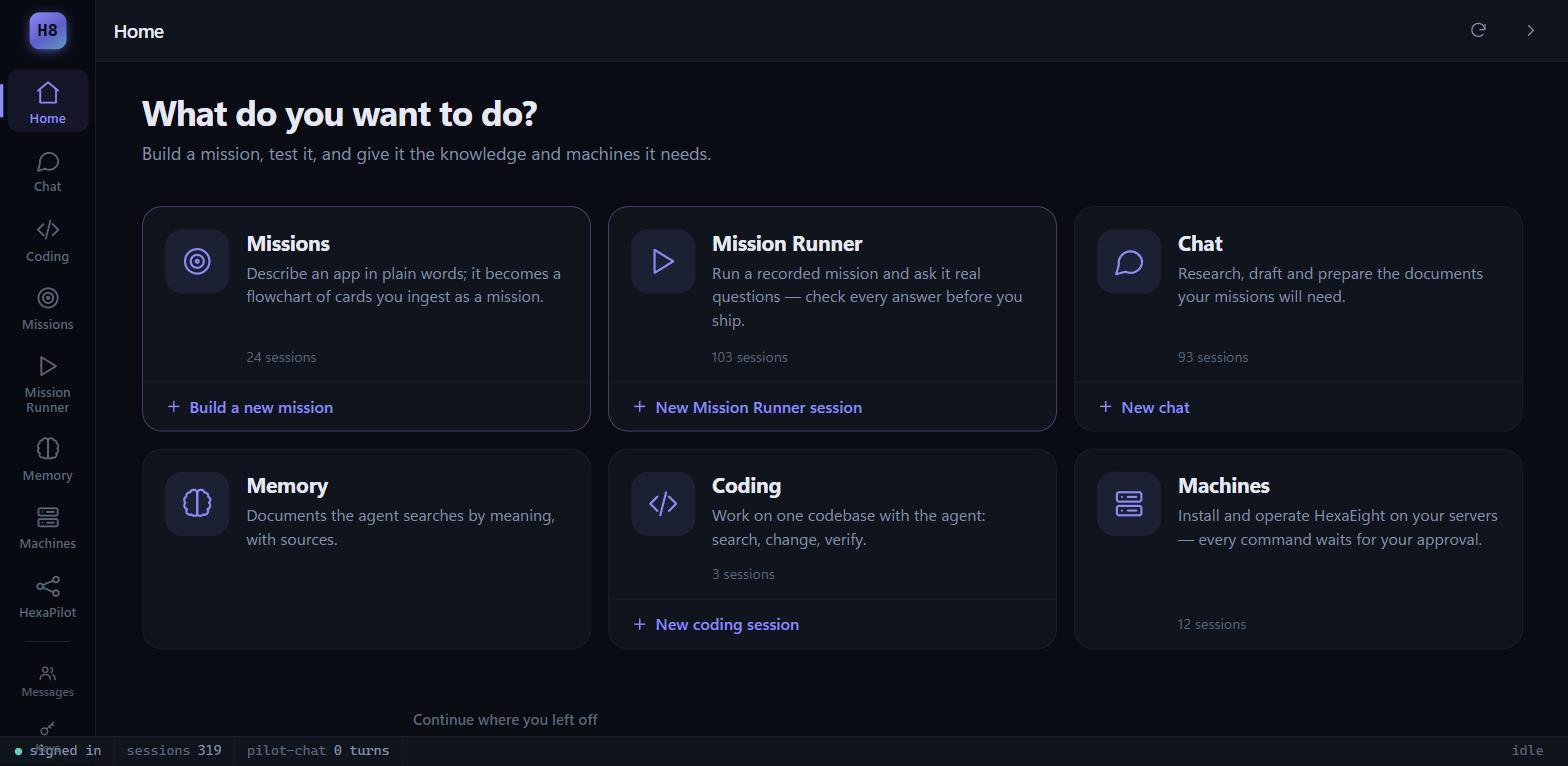1568x766 pixels.
Task: Click the Mission Runner card play icon
Action: [x=663, y=261]
